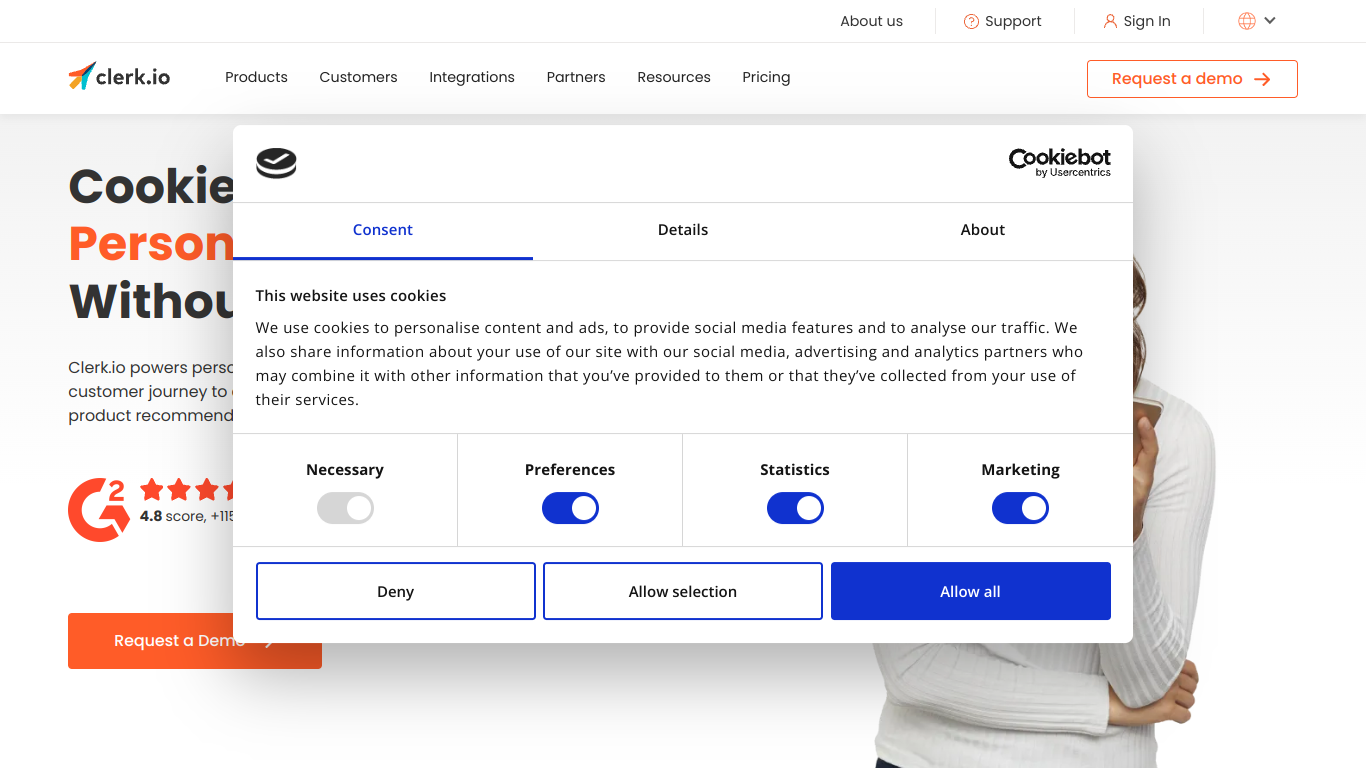Open the Products menu

point(256,77)
